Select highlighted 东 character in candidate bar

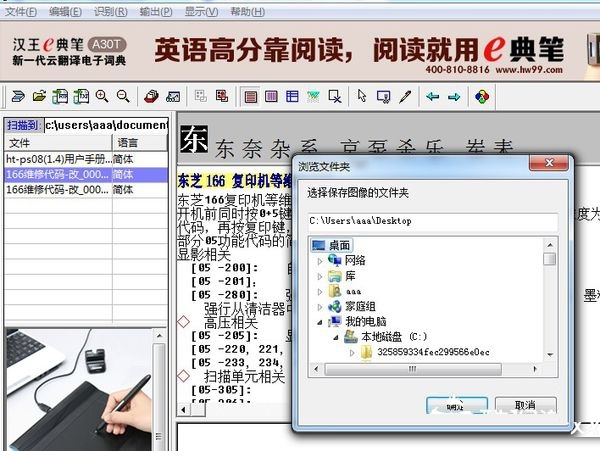coord(194,139)
